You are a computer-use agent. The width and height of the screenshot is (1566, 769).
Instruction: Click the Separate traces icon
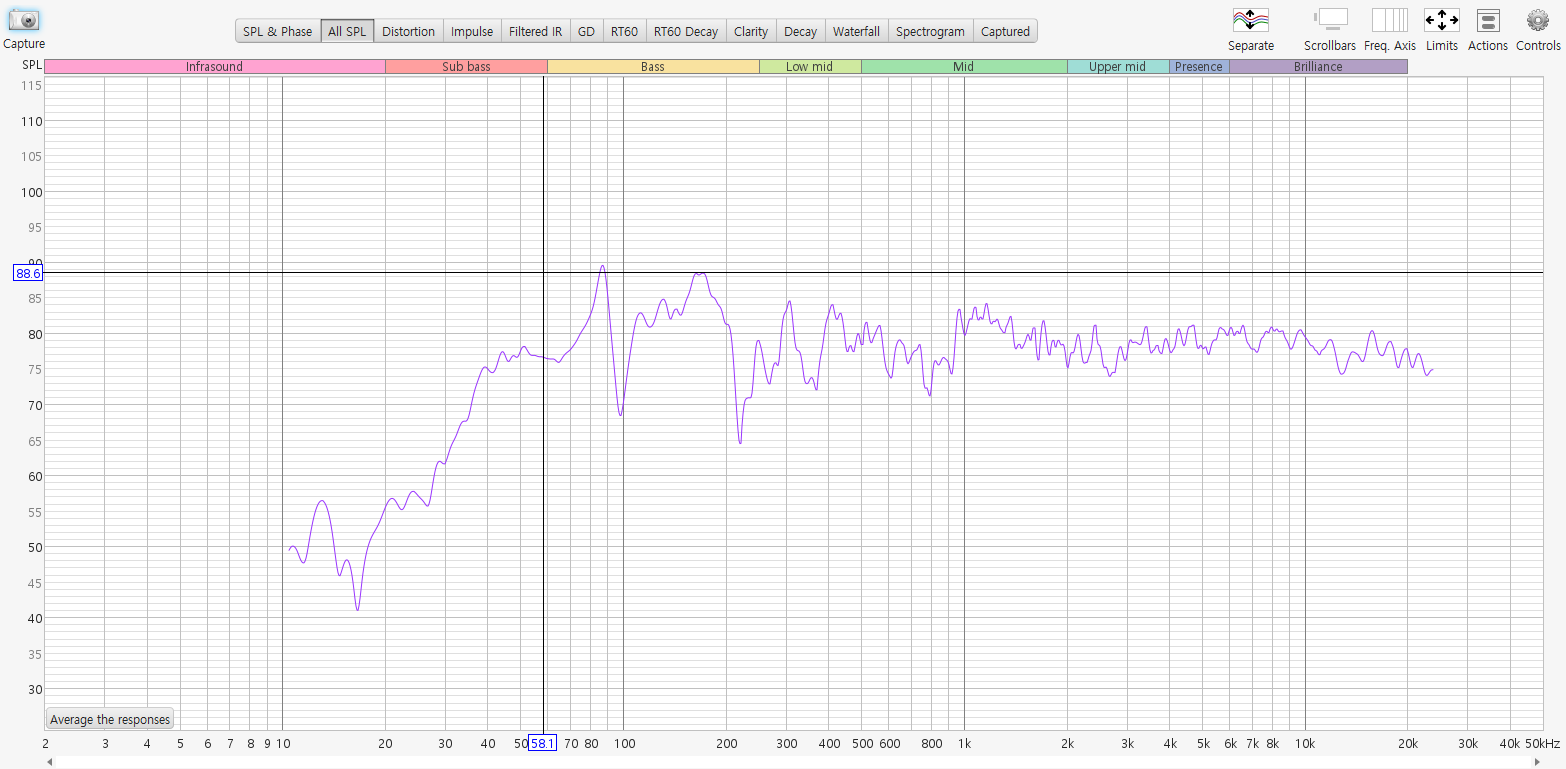point(1251,20)
